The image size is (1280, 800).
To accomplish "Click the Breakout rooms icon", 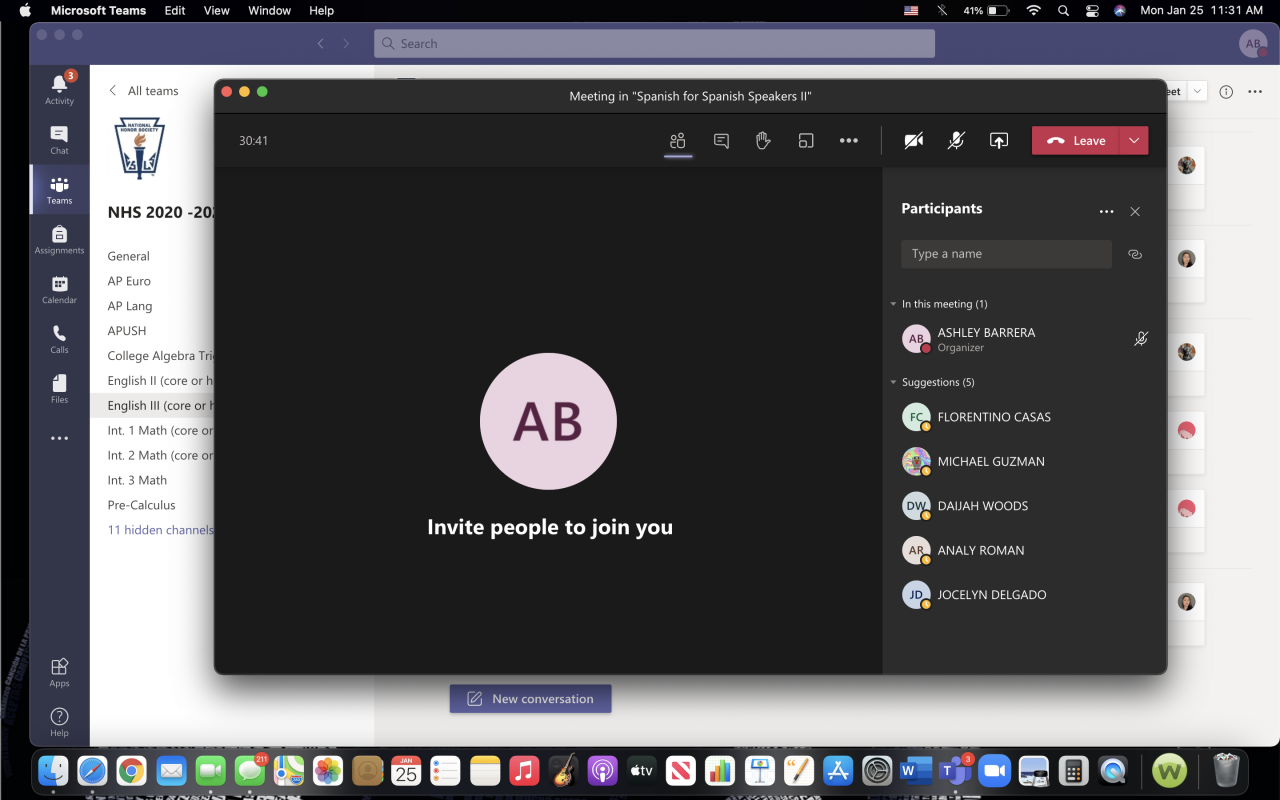I will click(x=806, y=141).
